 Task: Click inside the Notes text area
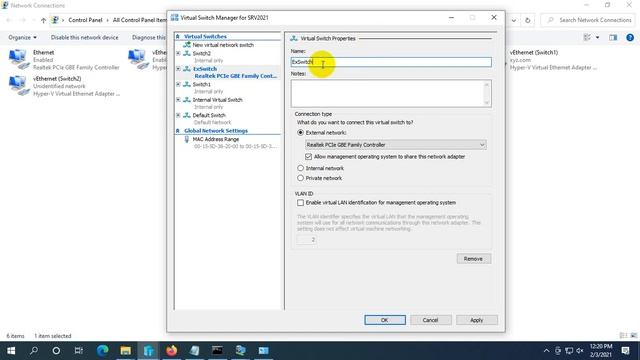point(387,93)
